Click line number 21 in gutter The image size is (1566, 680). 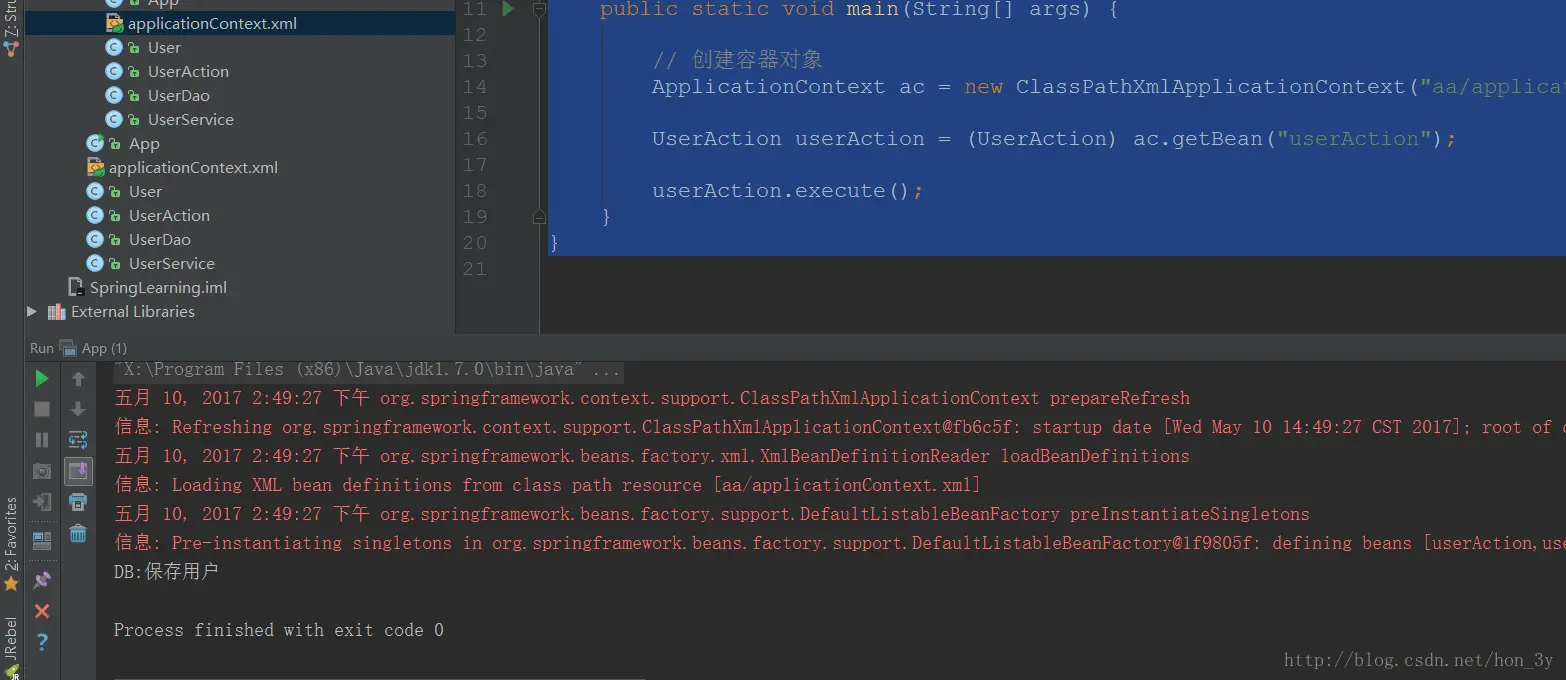(x=475, y=269)
